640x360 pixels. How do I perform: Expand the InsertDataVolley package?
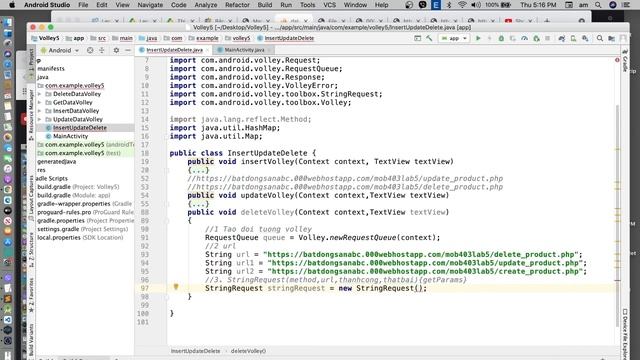[40, 111]
